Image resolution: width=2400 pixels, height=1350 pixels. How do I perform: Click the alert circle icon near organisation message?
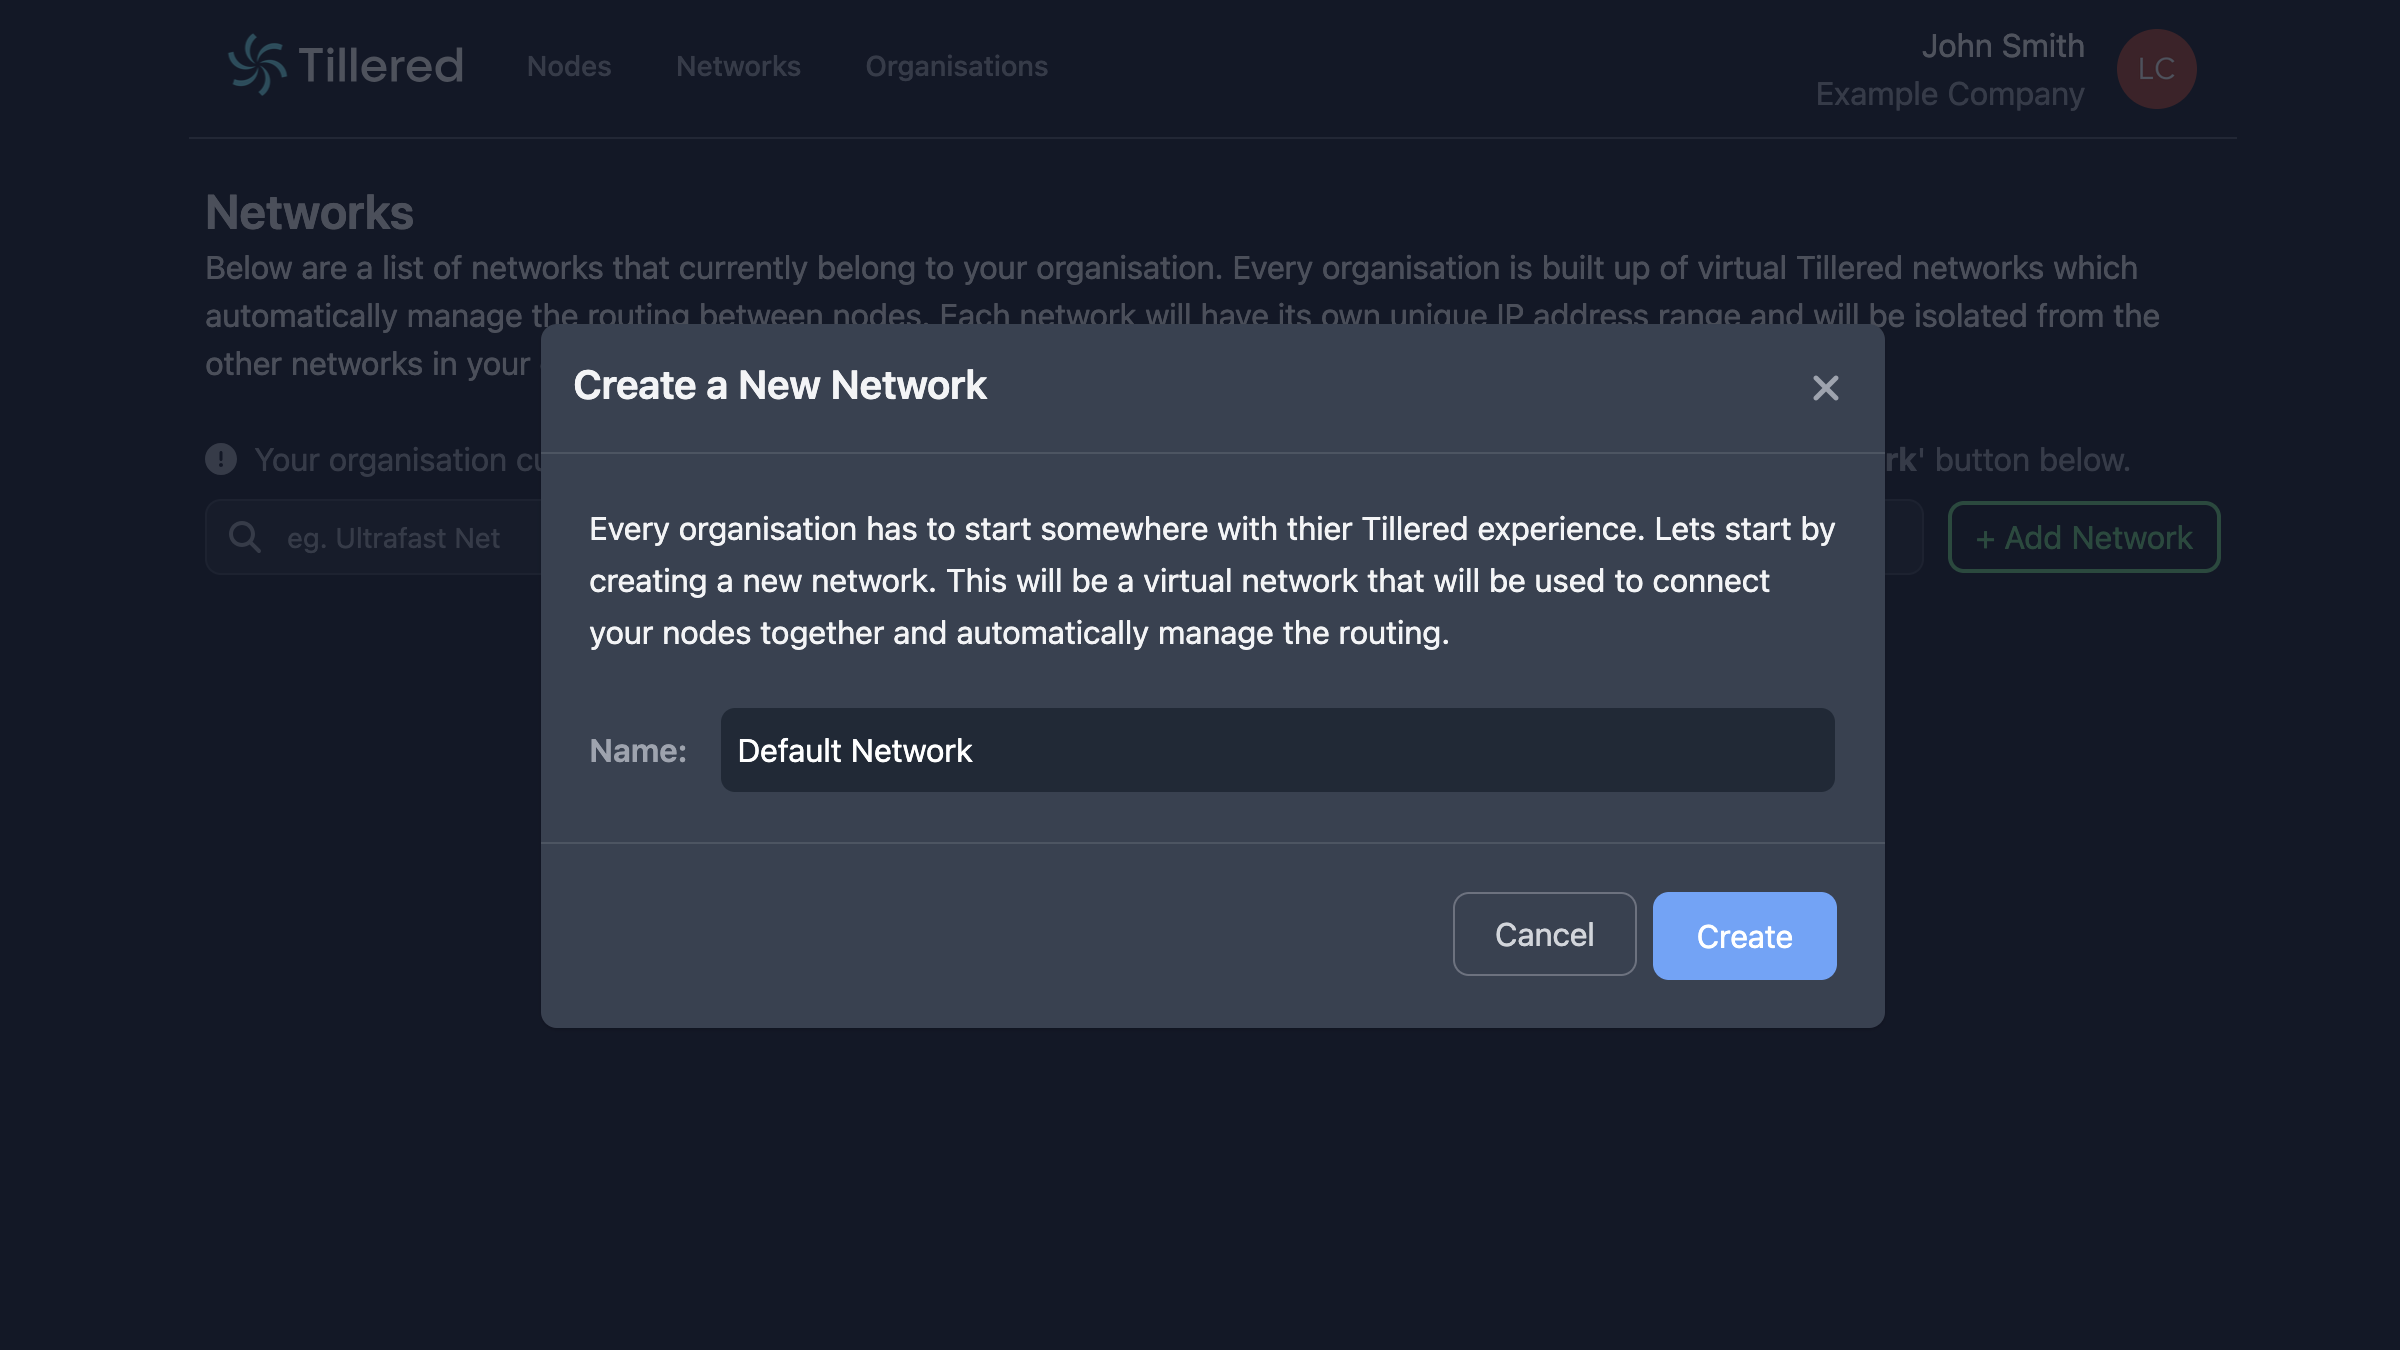click(x=220, y=459)
